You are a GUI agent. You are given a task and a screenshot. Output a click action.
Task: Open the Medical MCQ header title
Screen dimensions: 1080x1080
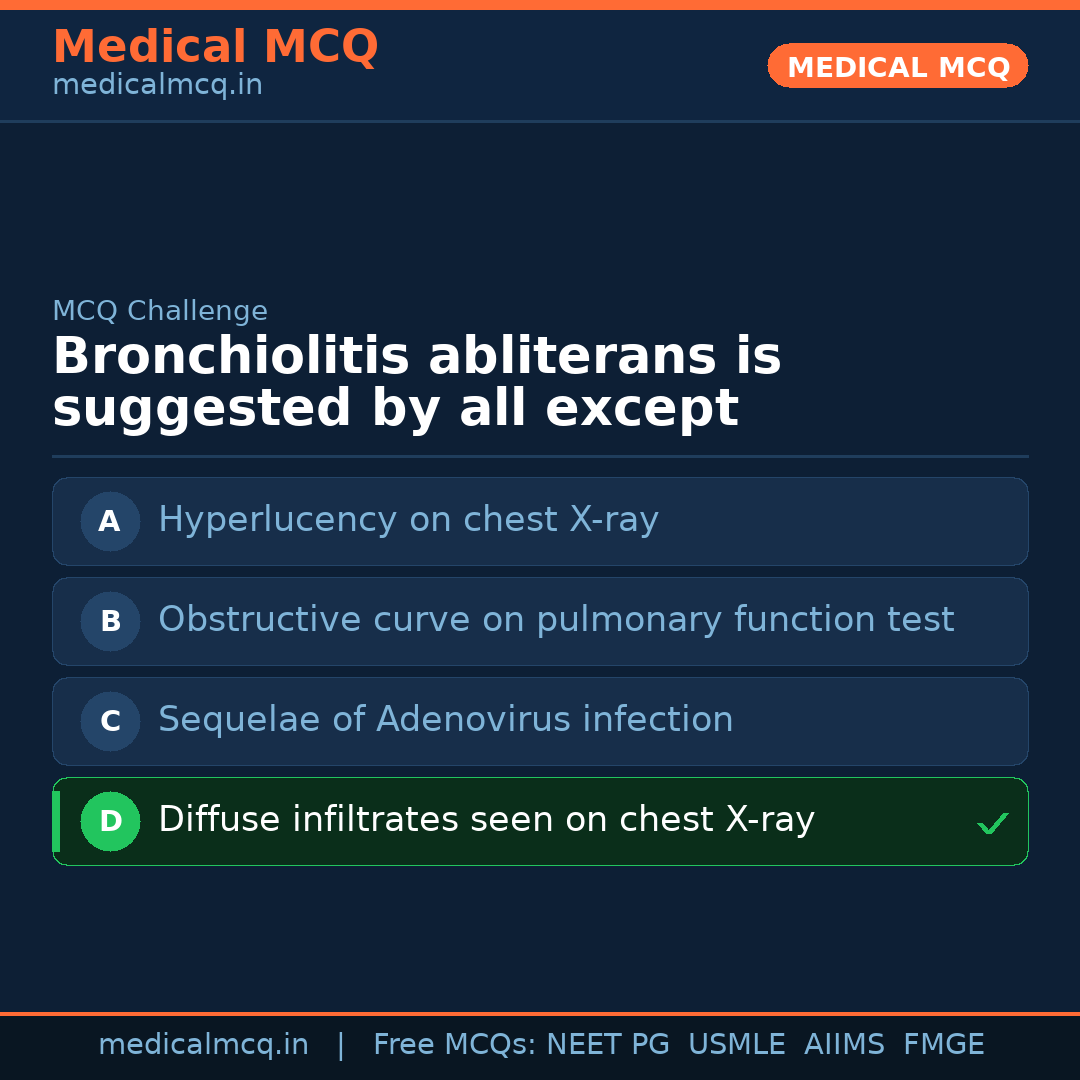point(215,47)
